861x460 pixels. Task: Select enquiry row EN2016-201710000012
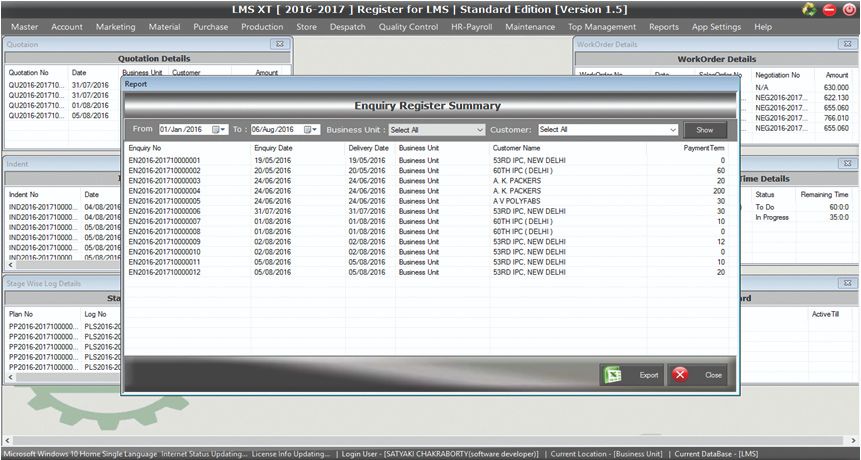coord(429,272)
